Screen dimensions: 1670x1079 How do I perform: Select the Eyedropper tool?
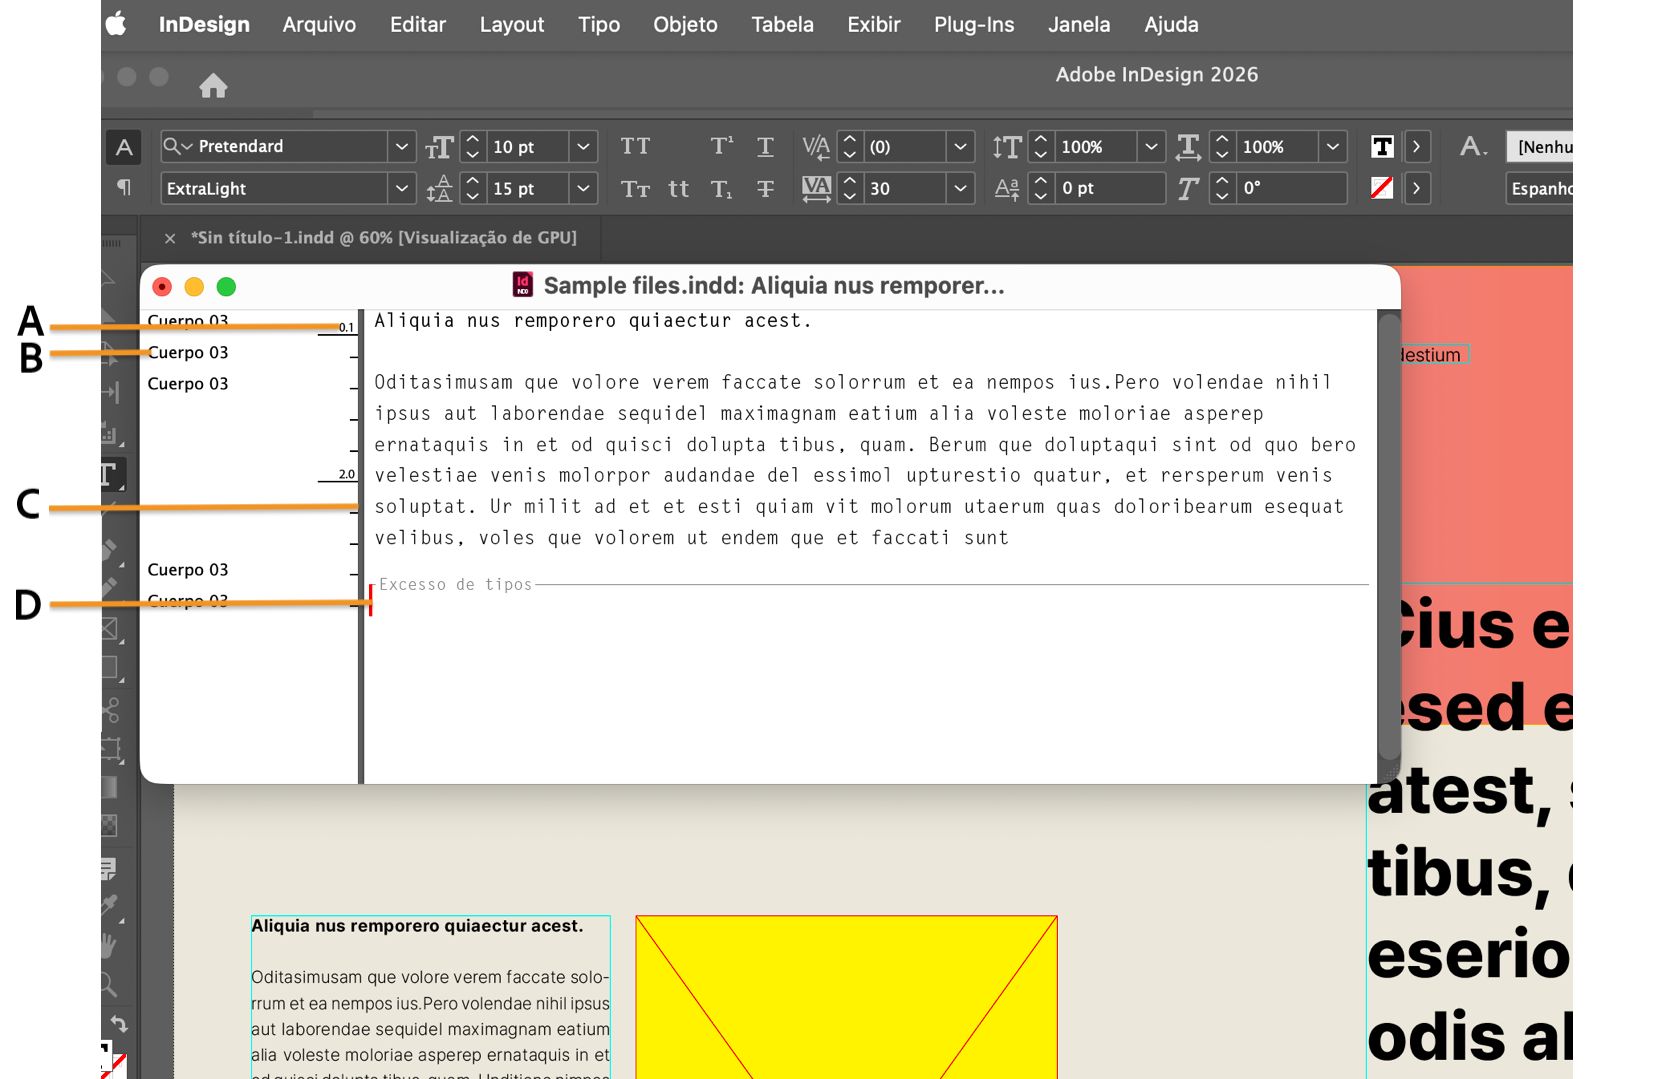(110, 906)
